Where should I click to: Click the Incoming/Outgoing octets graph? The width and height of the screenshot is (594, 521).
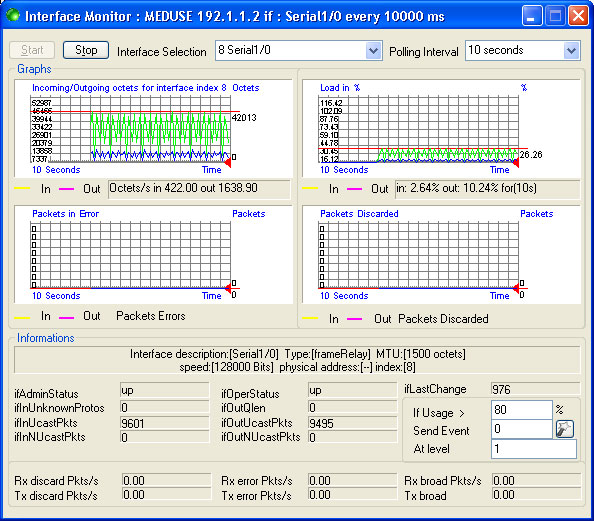(x=153, y=128)
